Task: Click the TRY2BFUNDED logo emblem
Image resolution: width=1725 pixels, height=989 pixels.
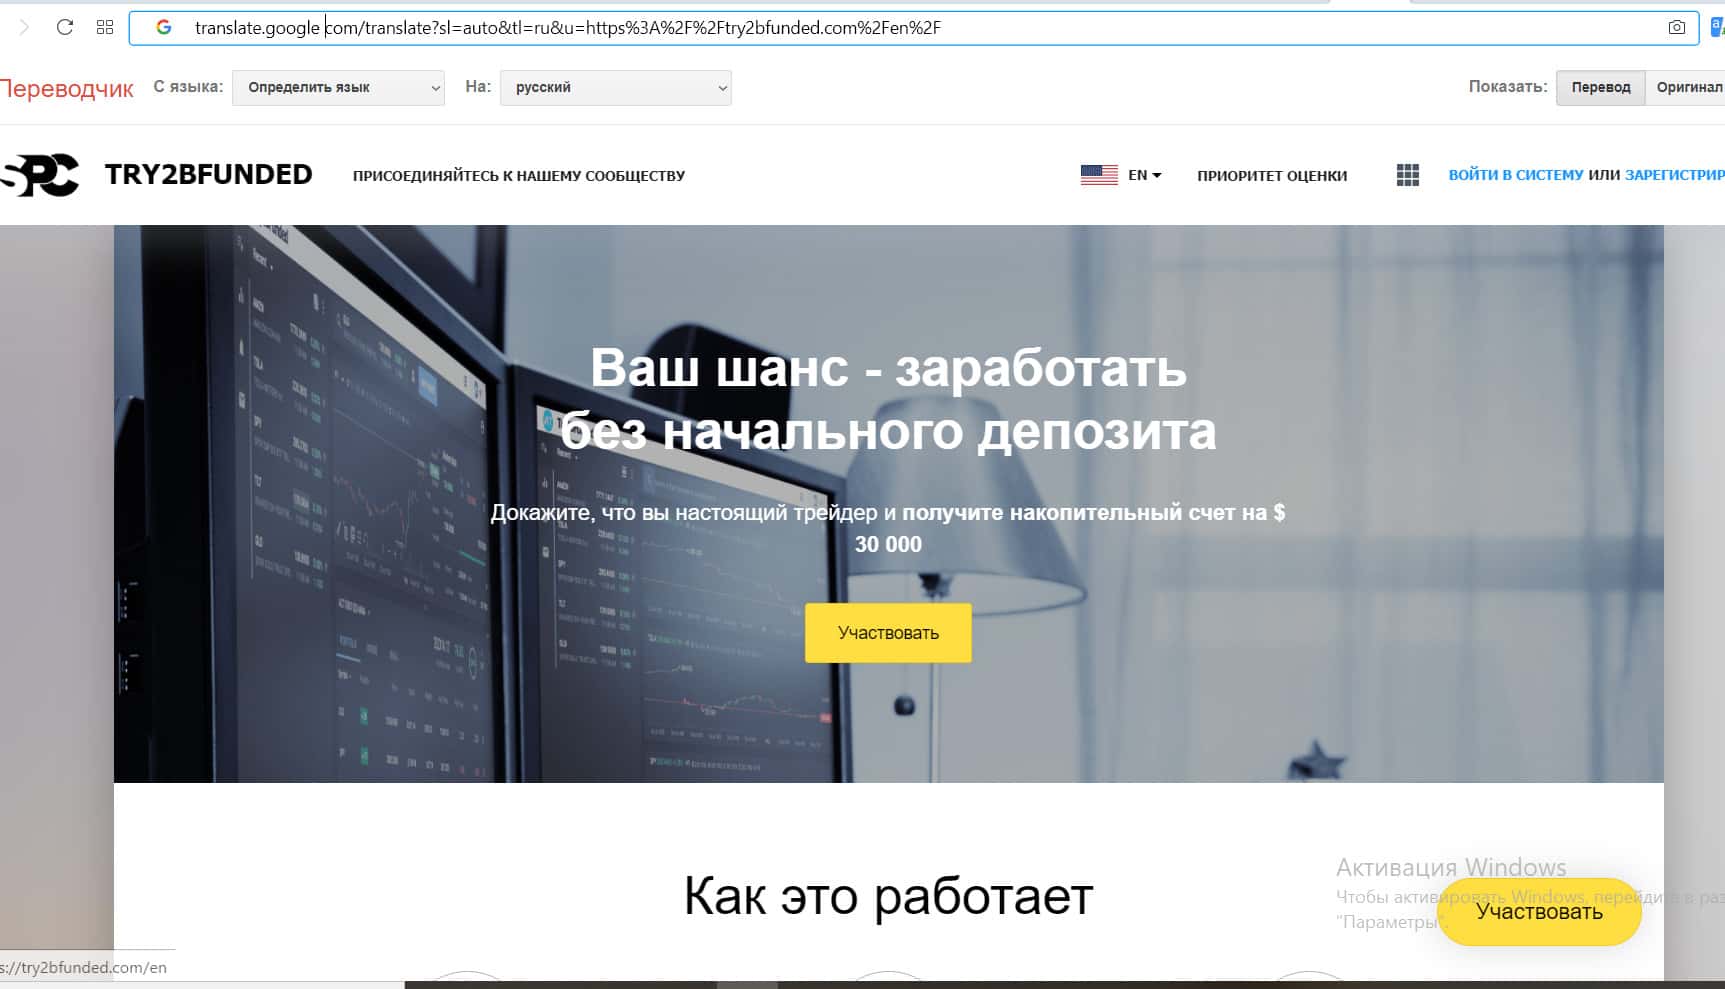Action: point(40,175)
